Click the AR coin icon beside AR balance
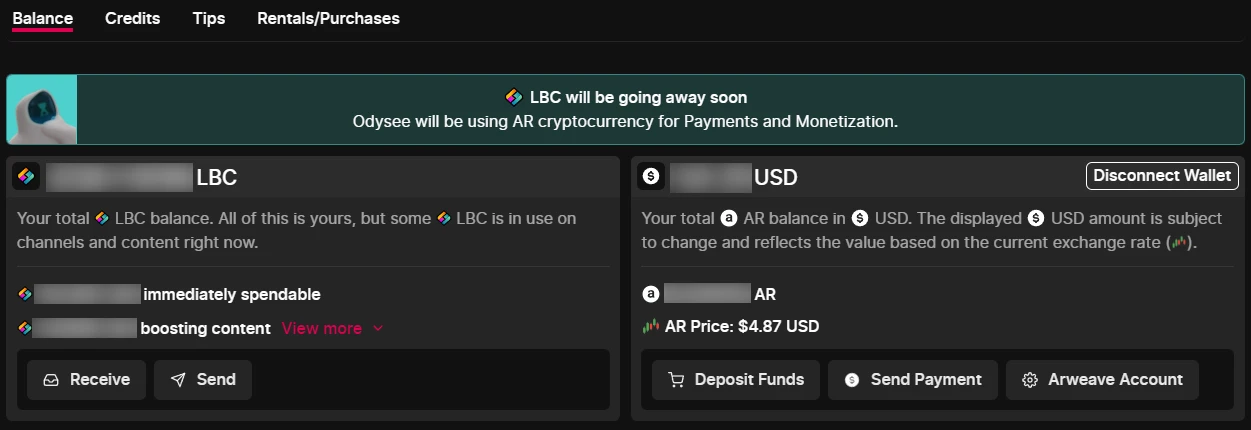 [651, 294]
